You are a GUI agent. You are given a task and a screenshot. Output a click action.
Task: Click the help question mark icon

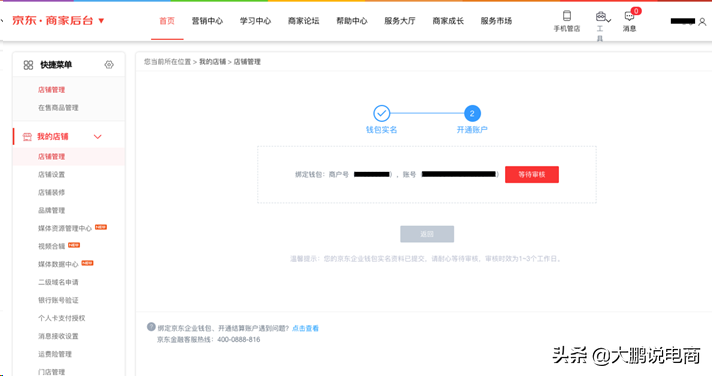coord(151,327)
